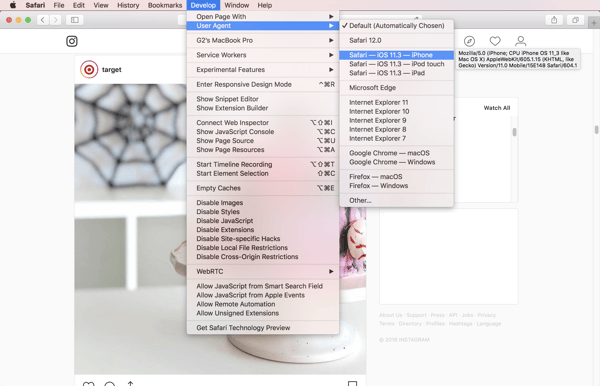Open Instagram activity heart icon

coord(495,41)
